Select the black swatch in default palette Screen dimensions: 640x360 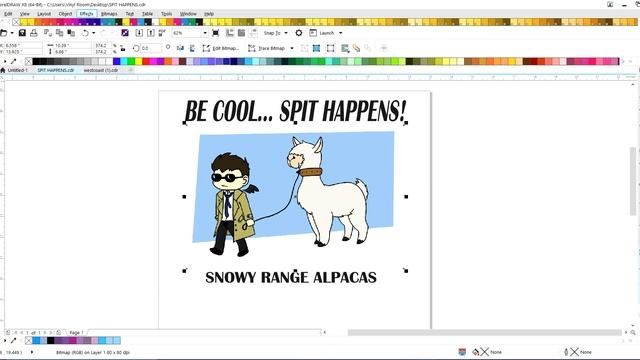click(36, 62)
